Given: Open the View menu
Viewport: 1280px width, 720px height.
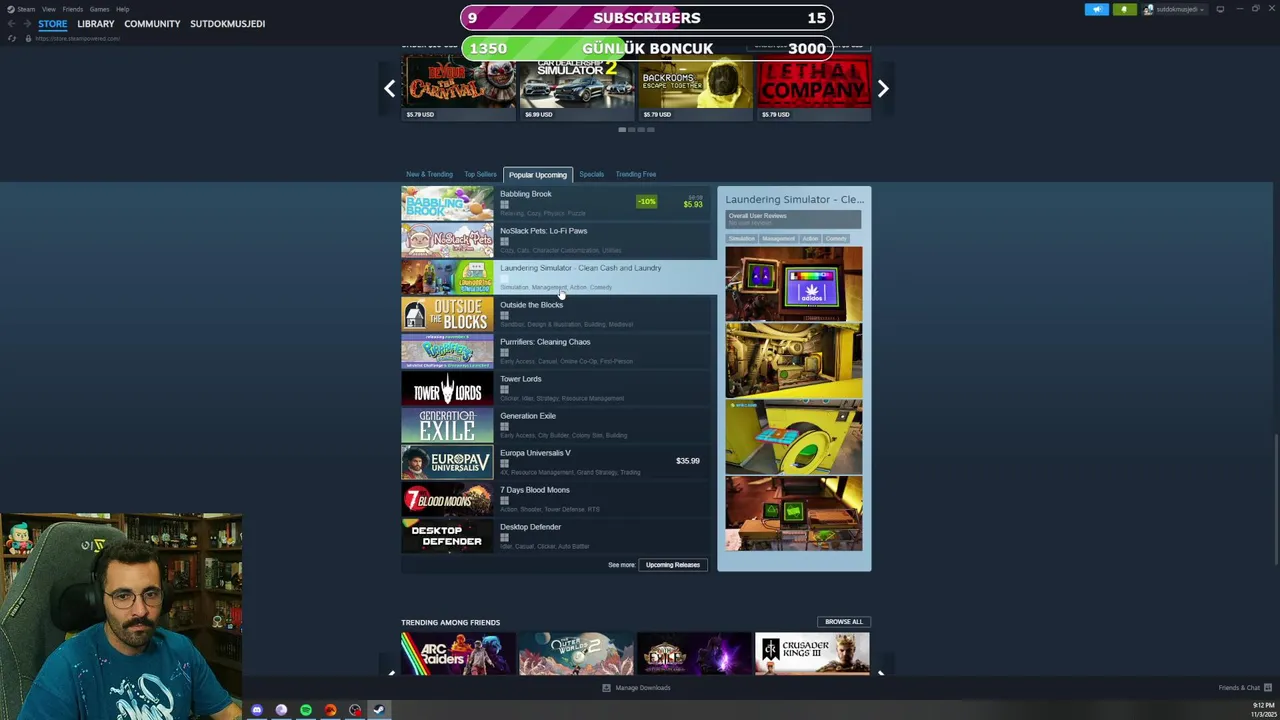Looking at the screenshot, I should (x=48, y=9).
